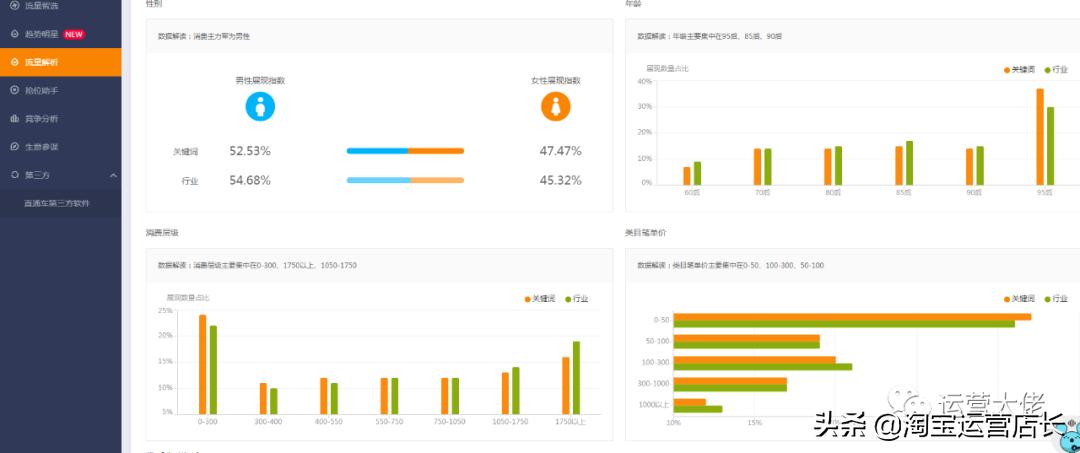Click the 生意参谋 compass icon

tap(14, 147)
